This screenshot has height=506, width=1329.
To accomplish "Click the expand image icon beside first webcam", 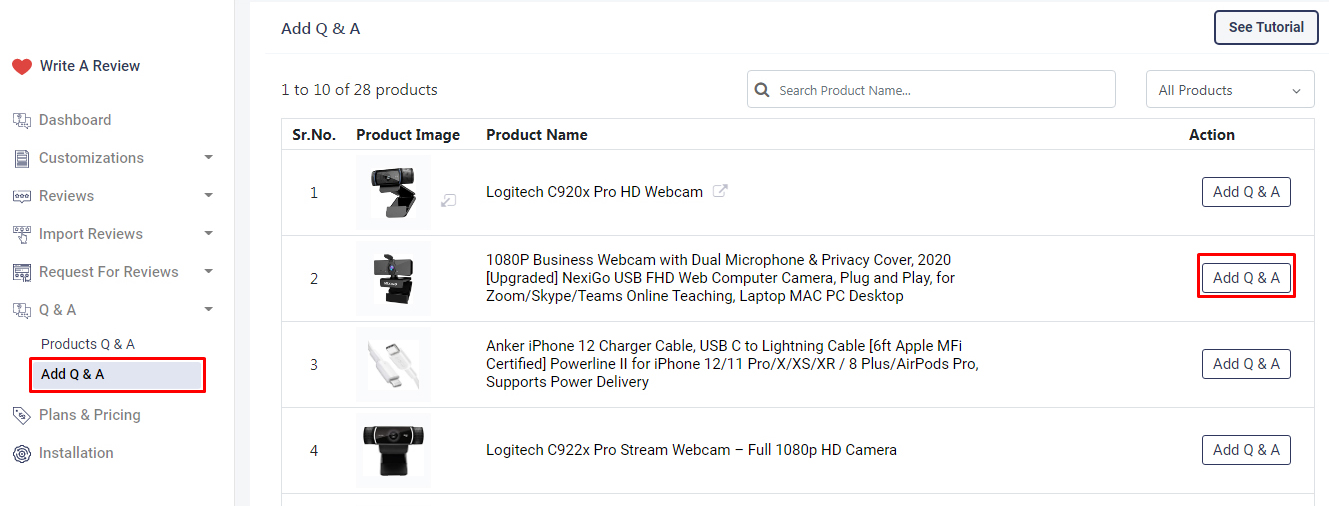I will coord(449,200).
